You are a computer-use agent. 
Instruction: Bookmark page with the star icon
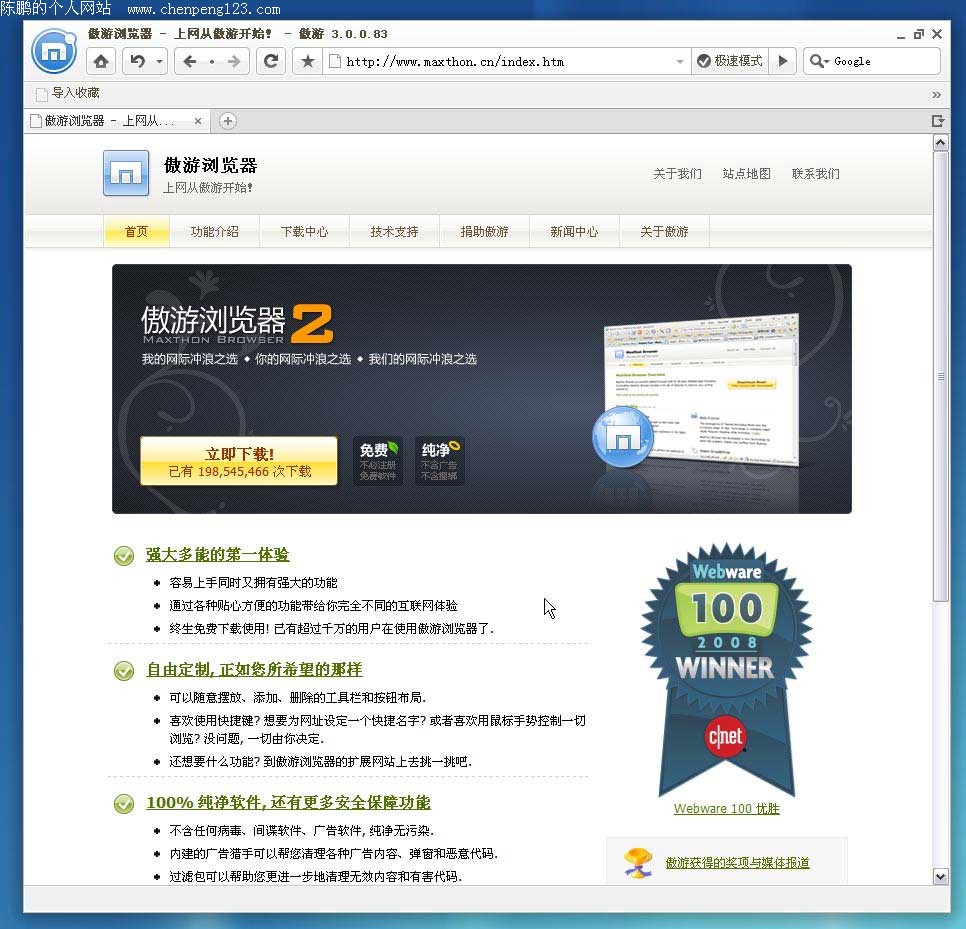(x=308, y=61)
